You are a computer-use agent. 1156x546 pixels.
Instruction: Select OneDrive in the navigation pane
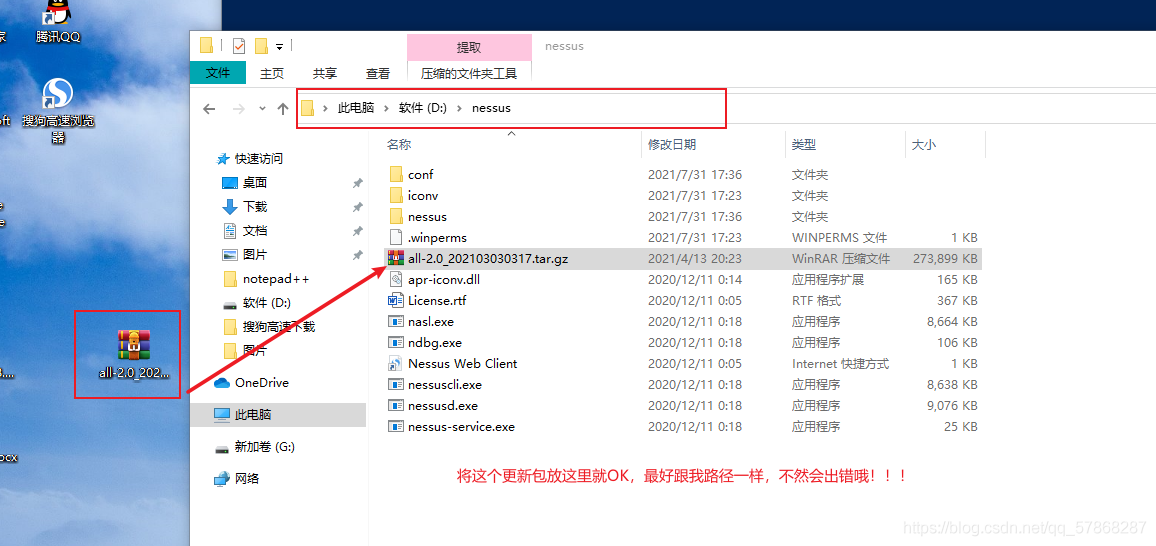click(262, 382)
